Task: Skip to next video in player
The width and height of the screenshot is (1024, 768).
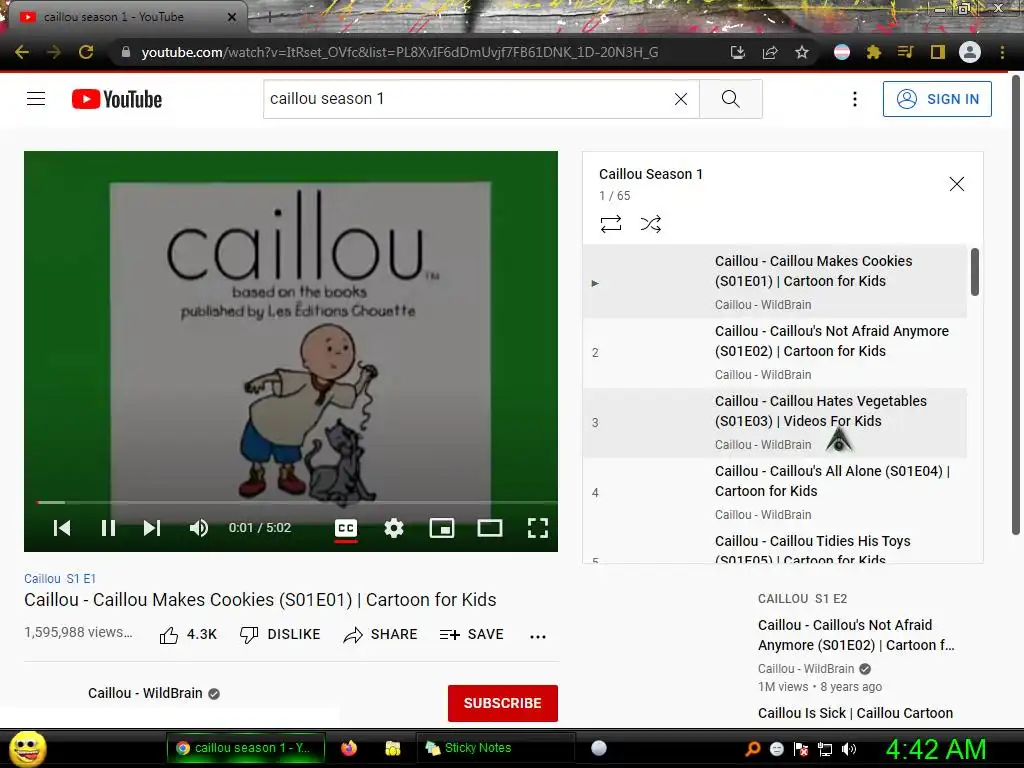Action: 152,528
